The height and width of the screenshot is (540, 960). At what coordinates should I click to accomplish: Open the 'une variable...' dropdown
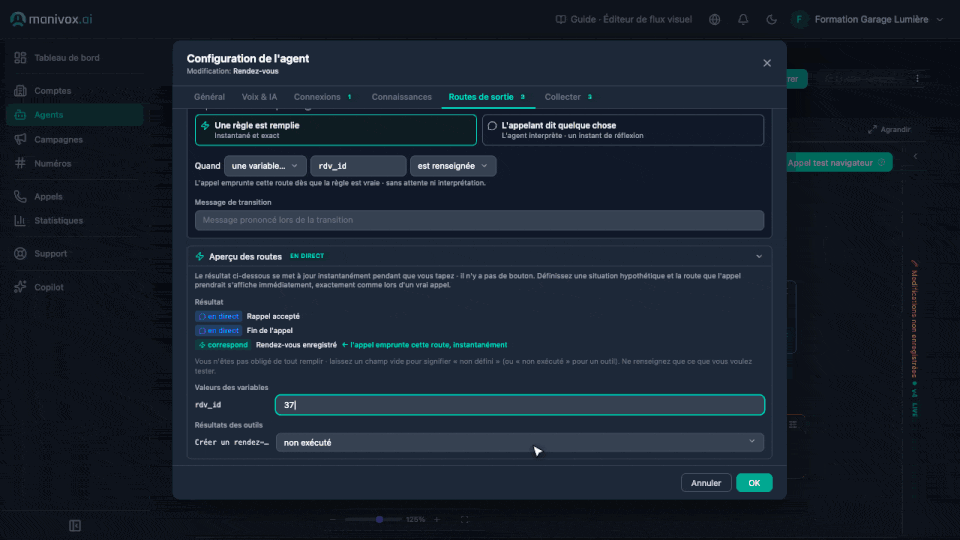coord(264,166)
